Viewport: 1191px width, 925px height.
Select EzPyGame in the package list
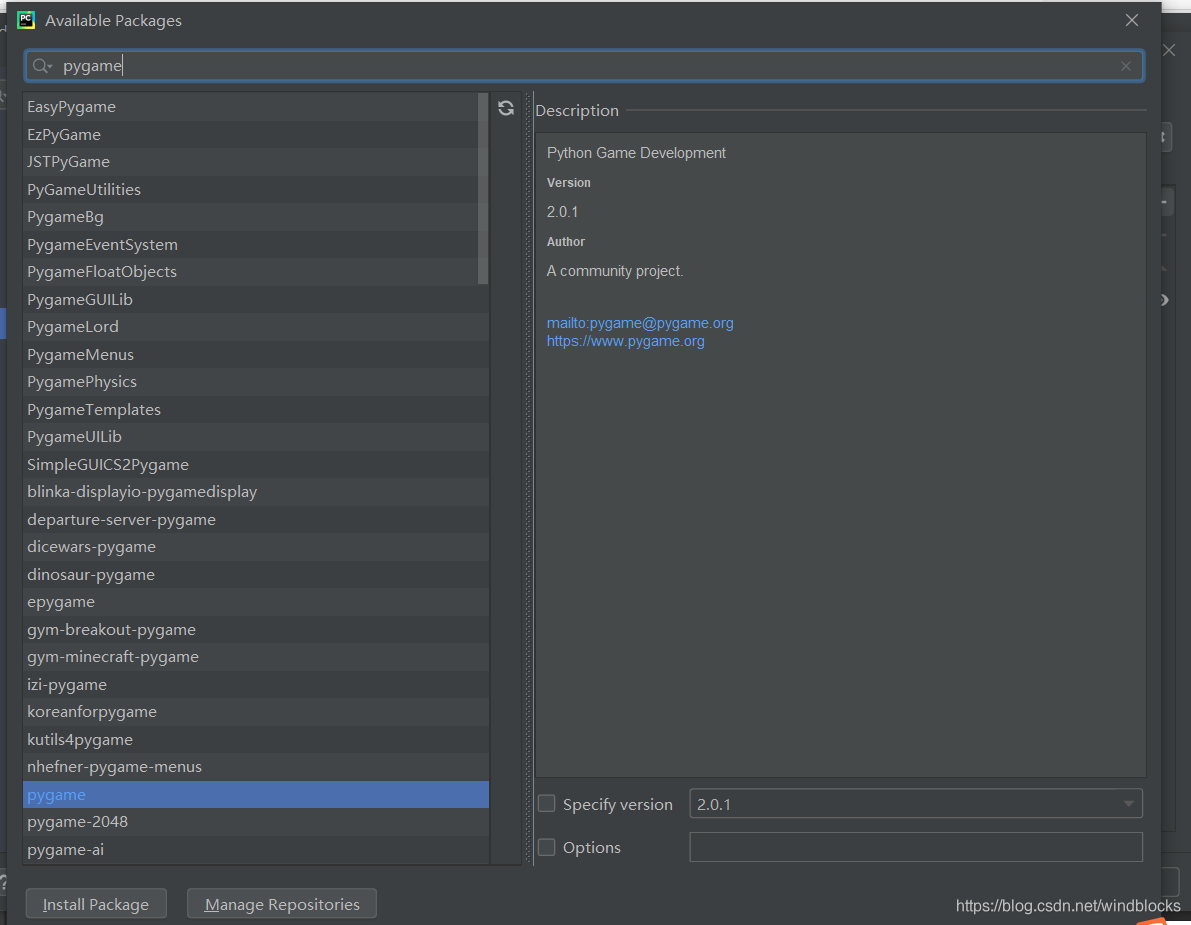[256, 134]
